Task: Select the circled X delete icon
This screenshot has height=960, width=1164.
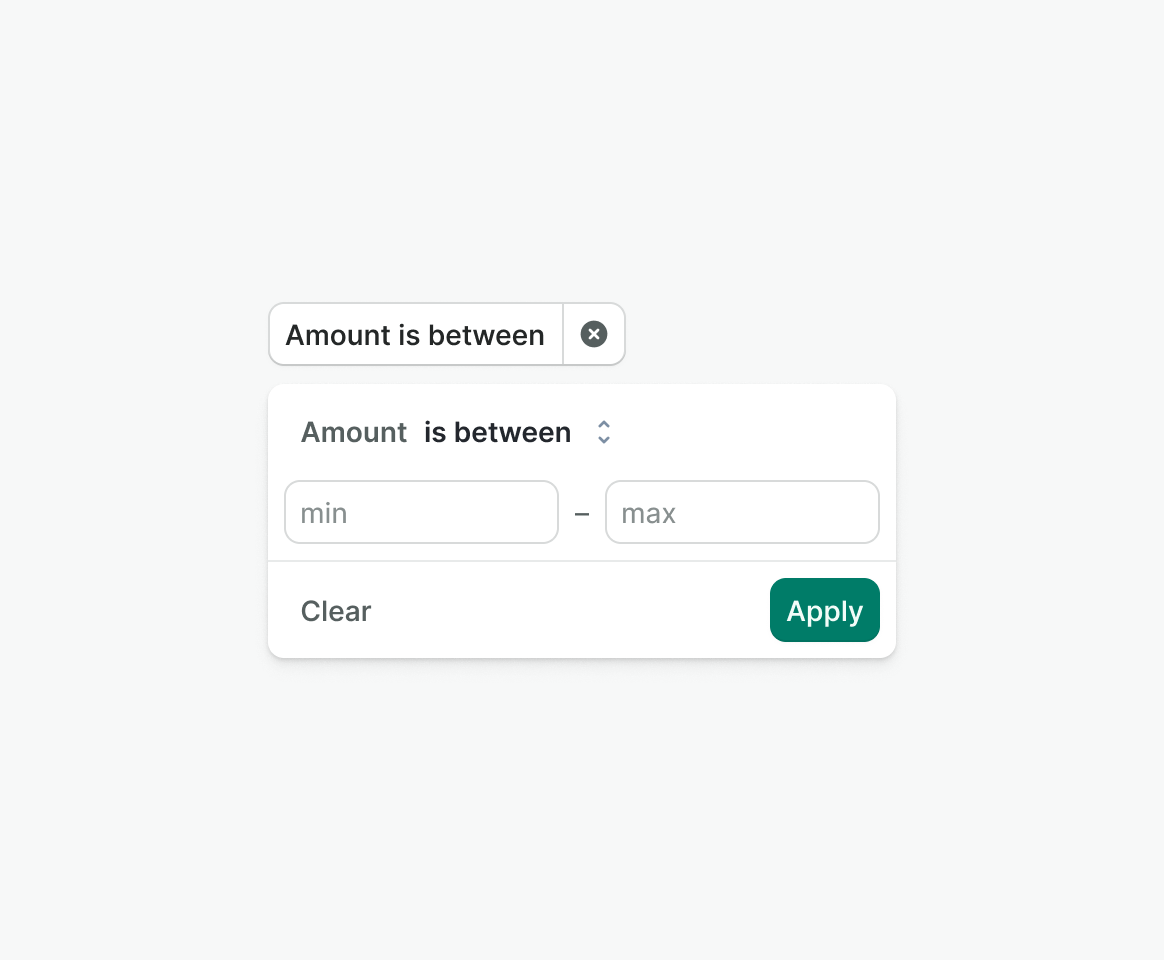Action: coord(593,334)
